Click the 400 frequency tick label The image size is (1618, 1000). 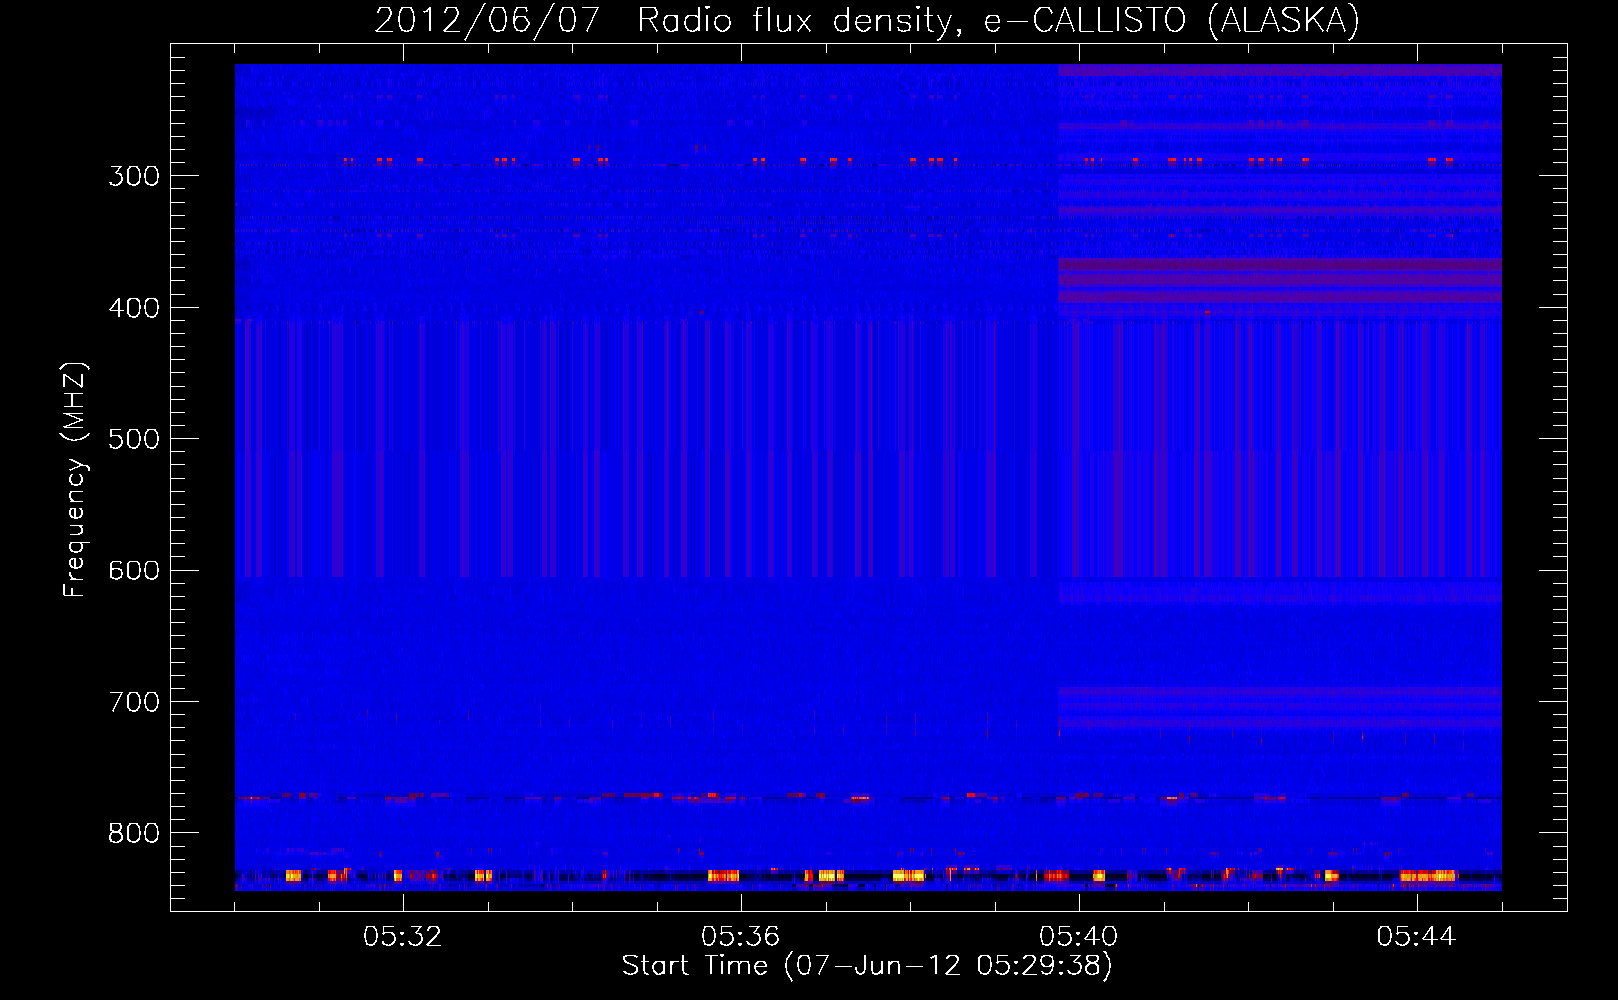pyautogui.click(x=134, y=308)
